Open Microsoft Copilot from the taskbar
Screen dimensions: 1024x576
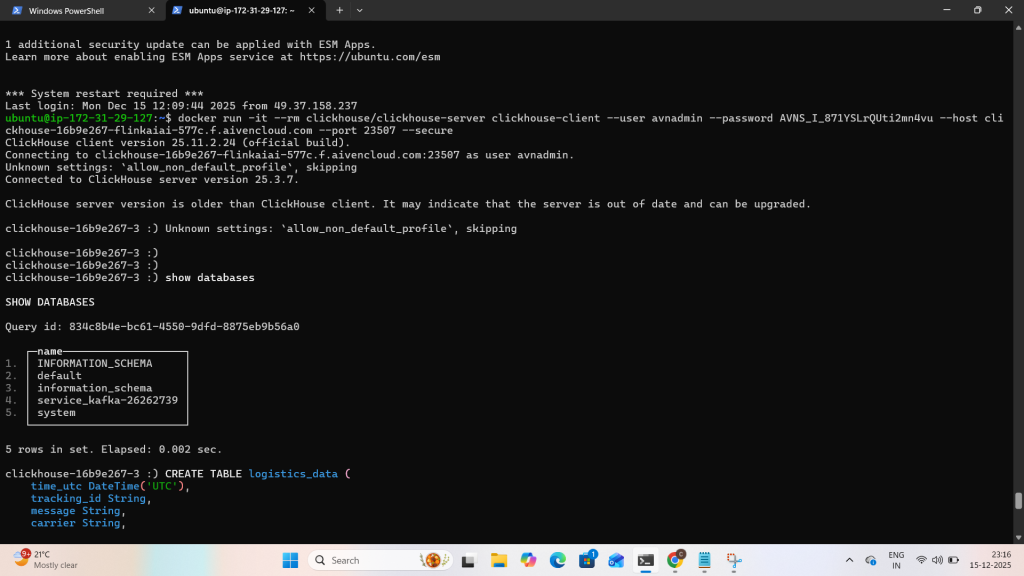pos(527,560)
